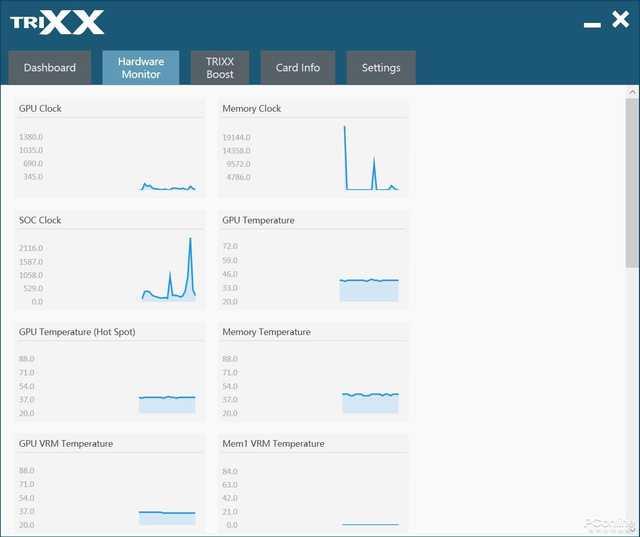
Task: Click the 19144.0 axis value in Memory Clock
Action: pyautogui.click(x=236, y=138)
